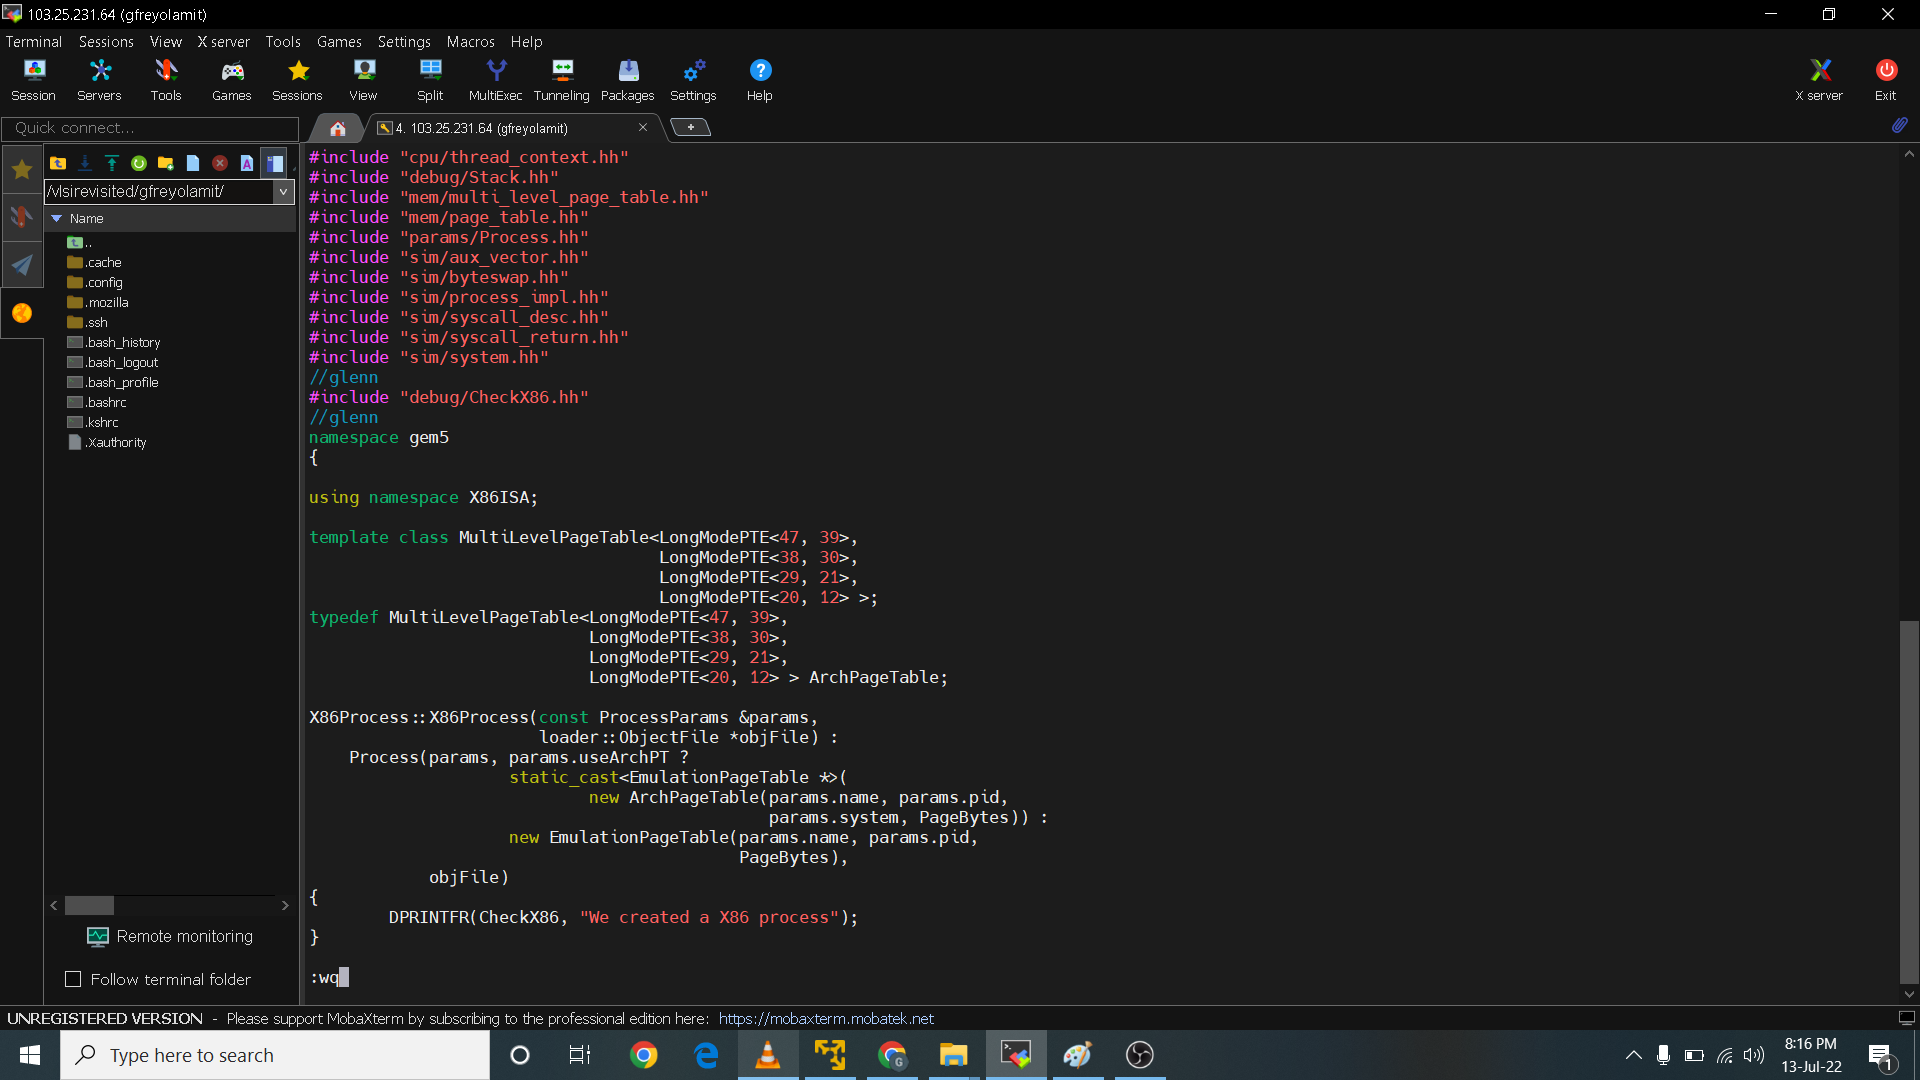Image resolution: width=1920 pixels, height=1080 pixels.
Task: Open the mobaxterm.mobatek.net link
Action: pos(826,1018)
